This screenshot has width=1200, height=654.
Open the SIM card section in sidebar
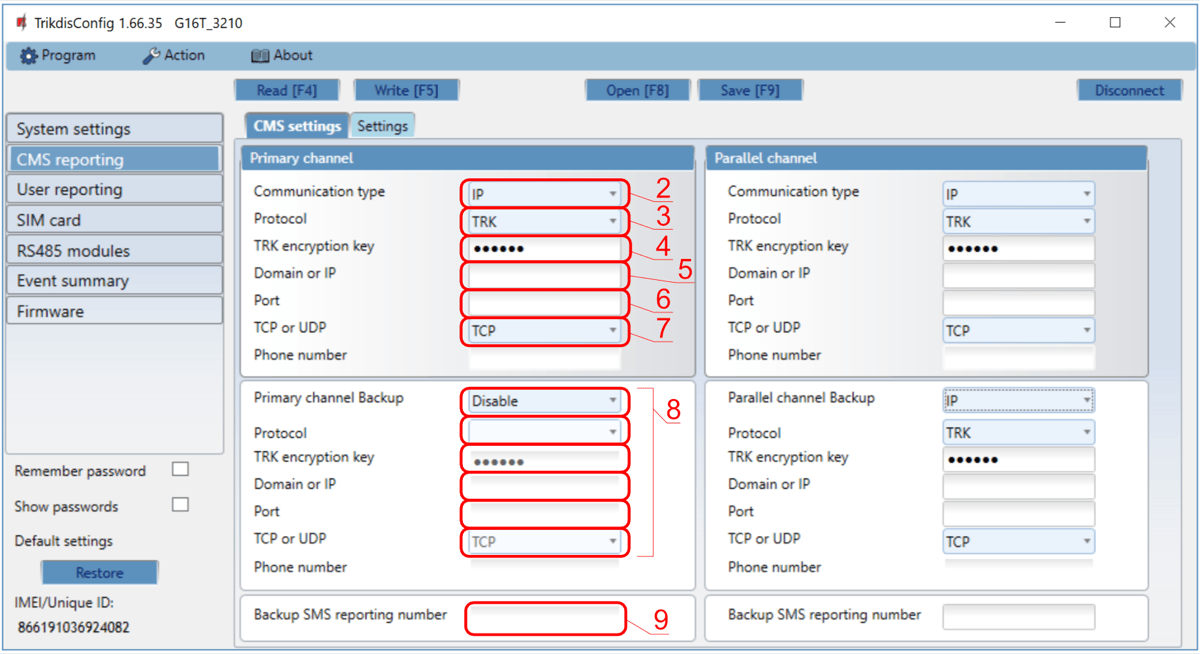click(114, 220)
